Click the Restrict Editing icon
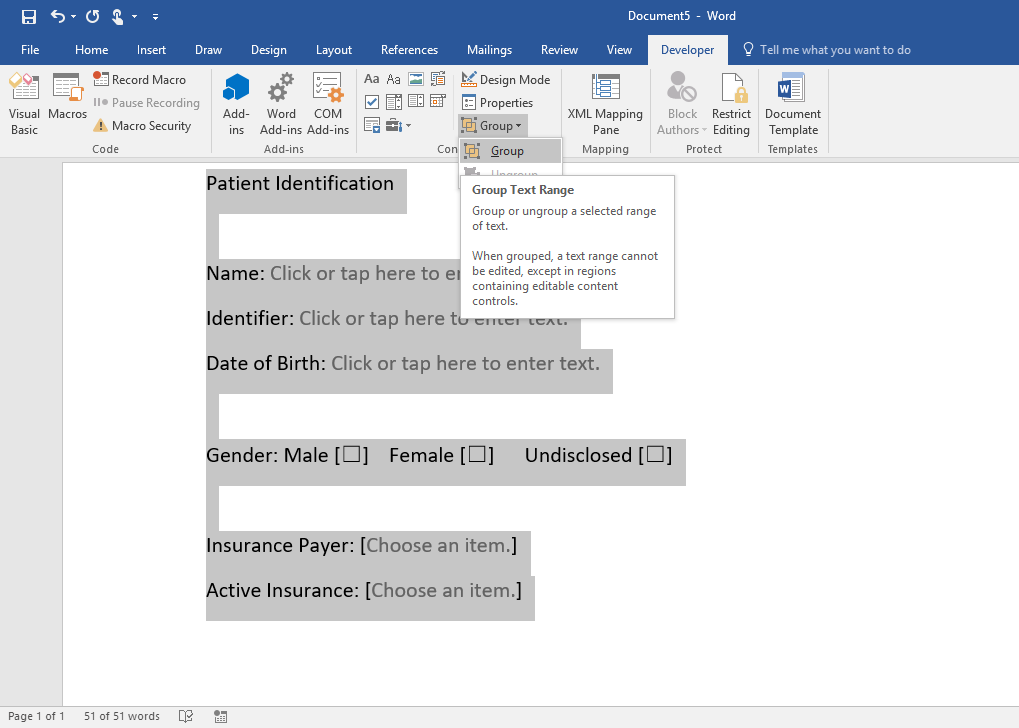The height and width of the screenshot is (728, 1019). [731, 104]
